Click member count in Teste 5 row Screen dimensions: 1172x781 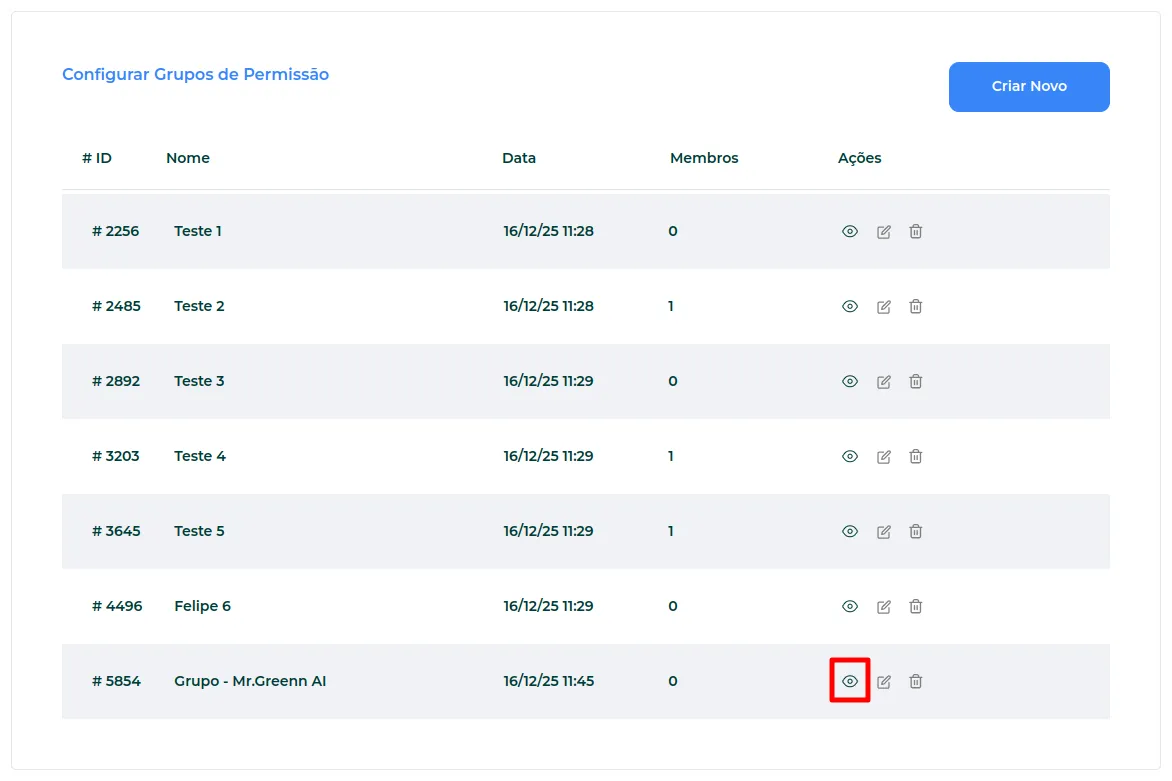(x=670, y=531)
